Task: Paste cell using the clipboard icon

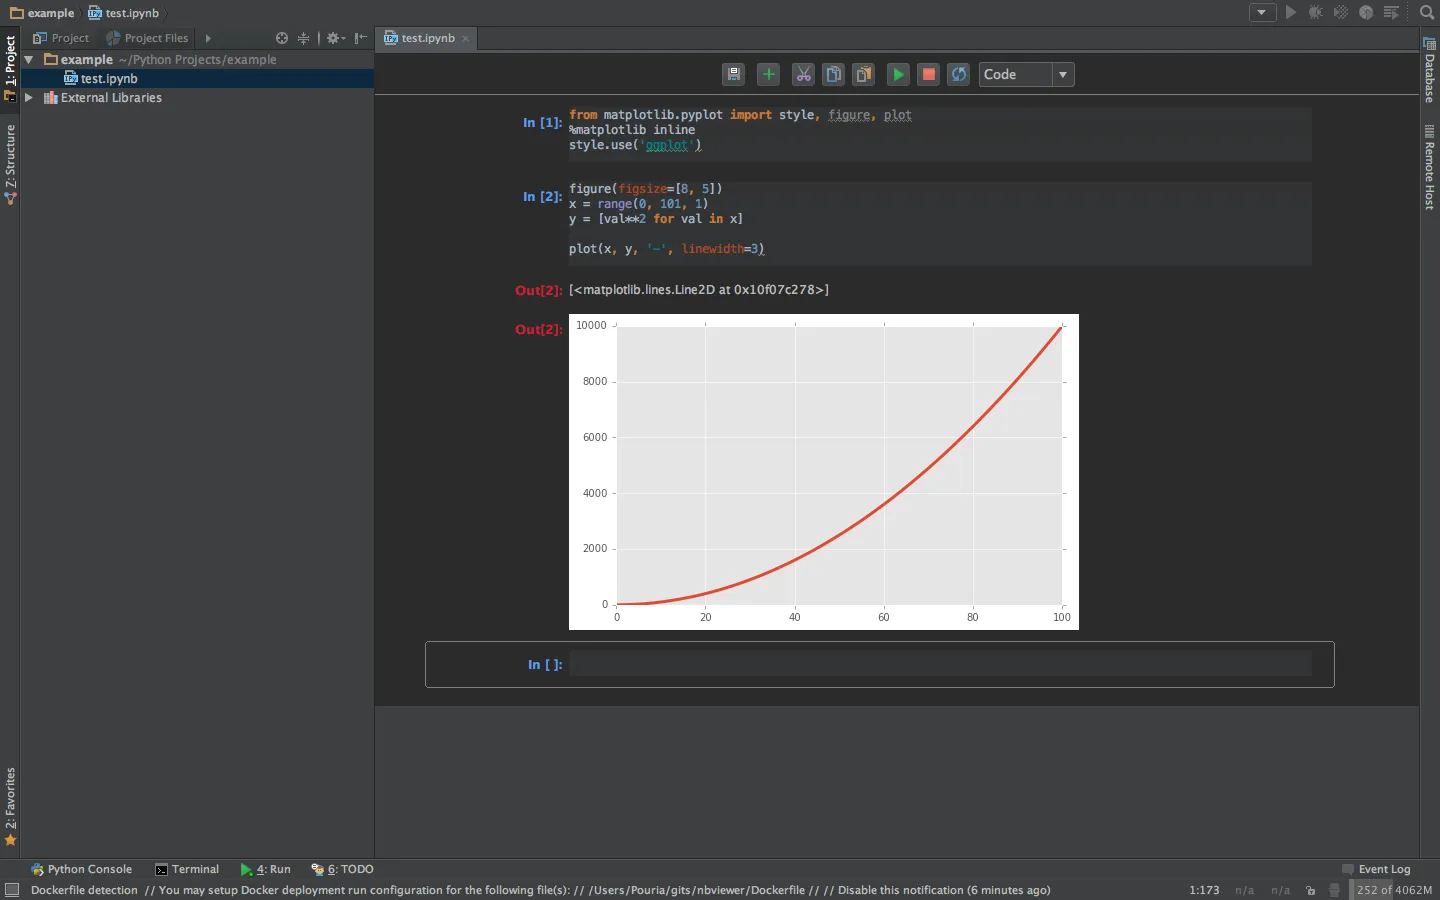Action: pyautogui.click(x=864, y=74)
